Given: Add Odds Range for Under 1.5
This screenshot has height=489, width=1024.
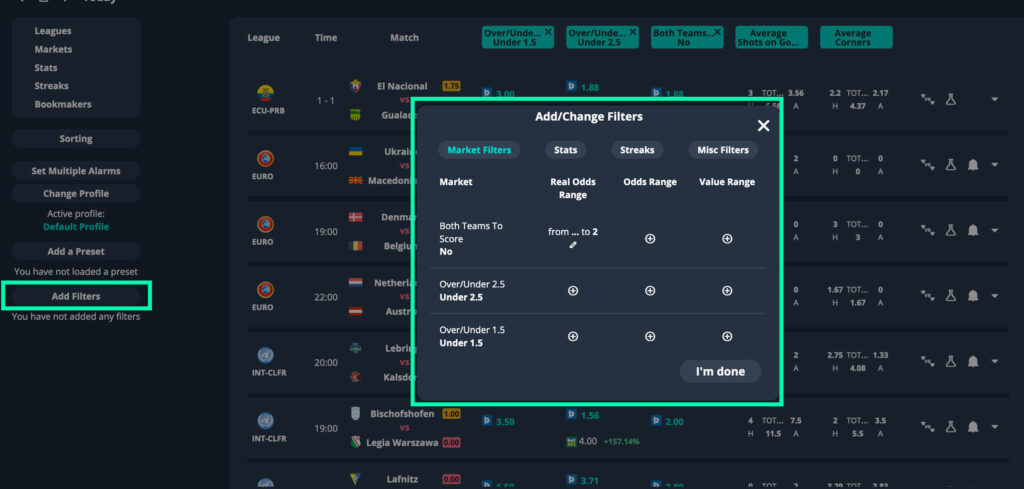Looking at the screenshot, I should coord(650,336).
